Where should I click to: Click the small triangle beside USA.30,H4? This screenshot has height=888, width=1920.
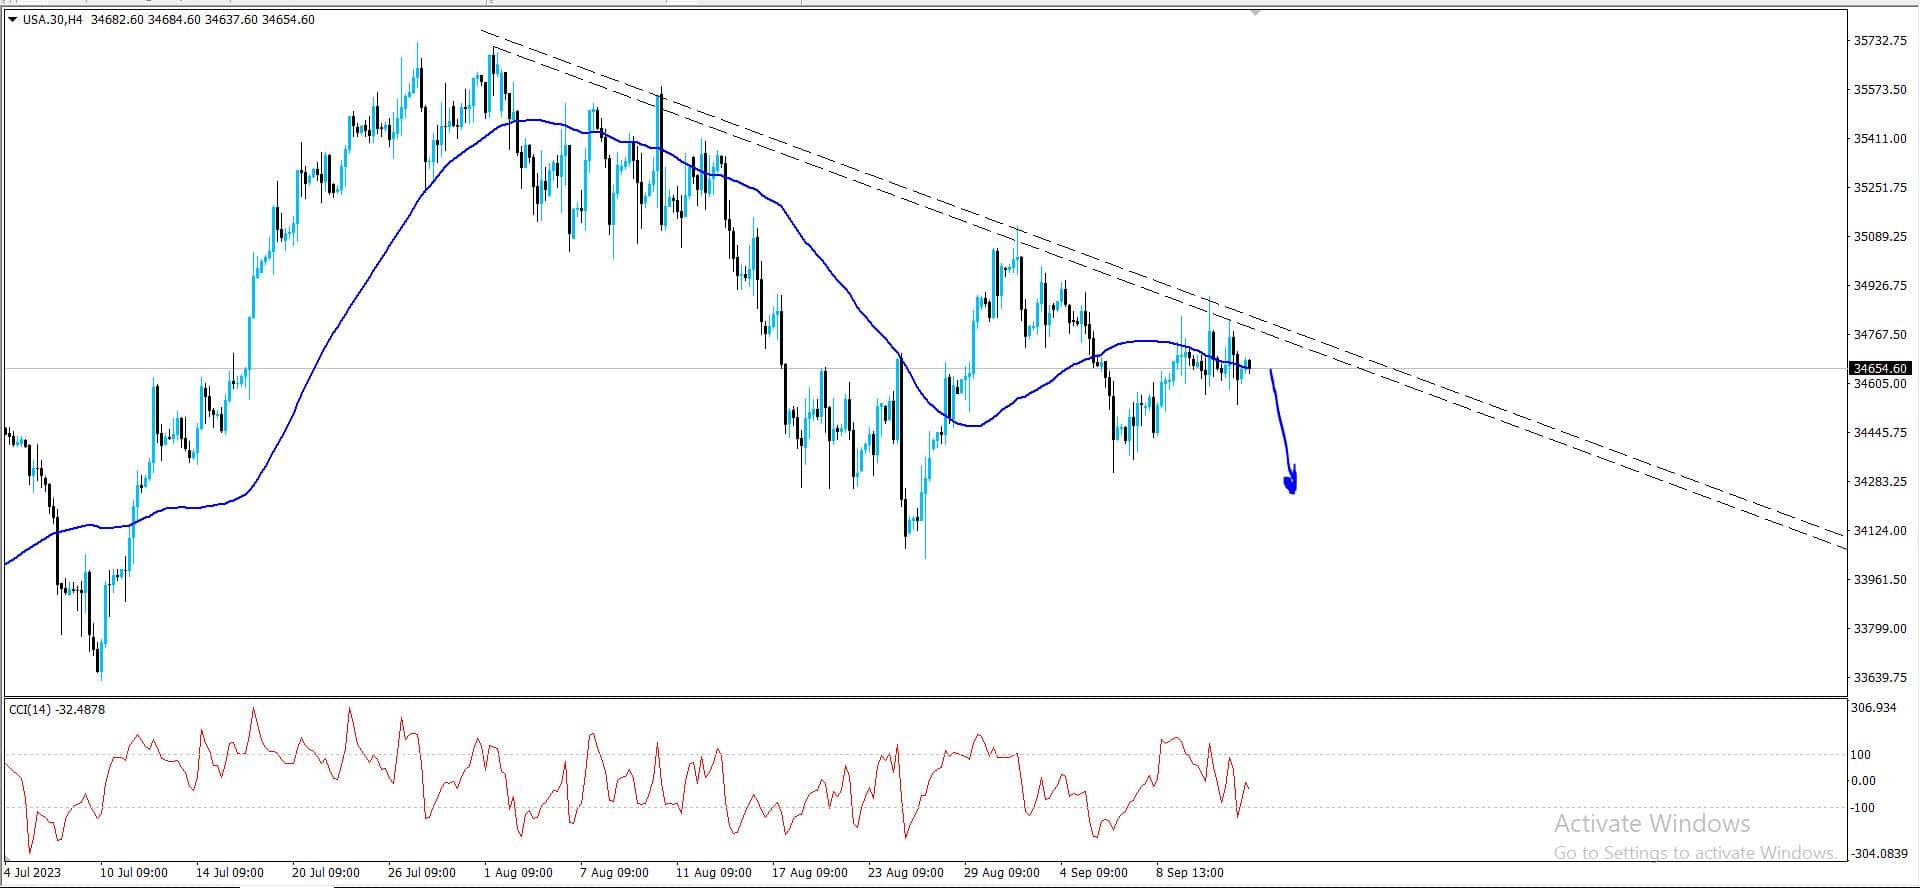12,19
